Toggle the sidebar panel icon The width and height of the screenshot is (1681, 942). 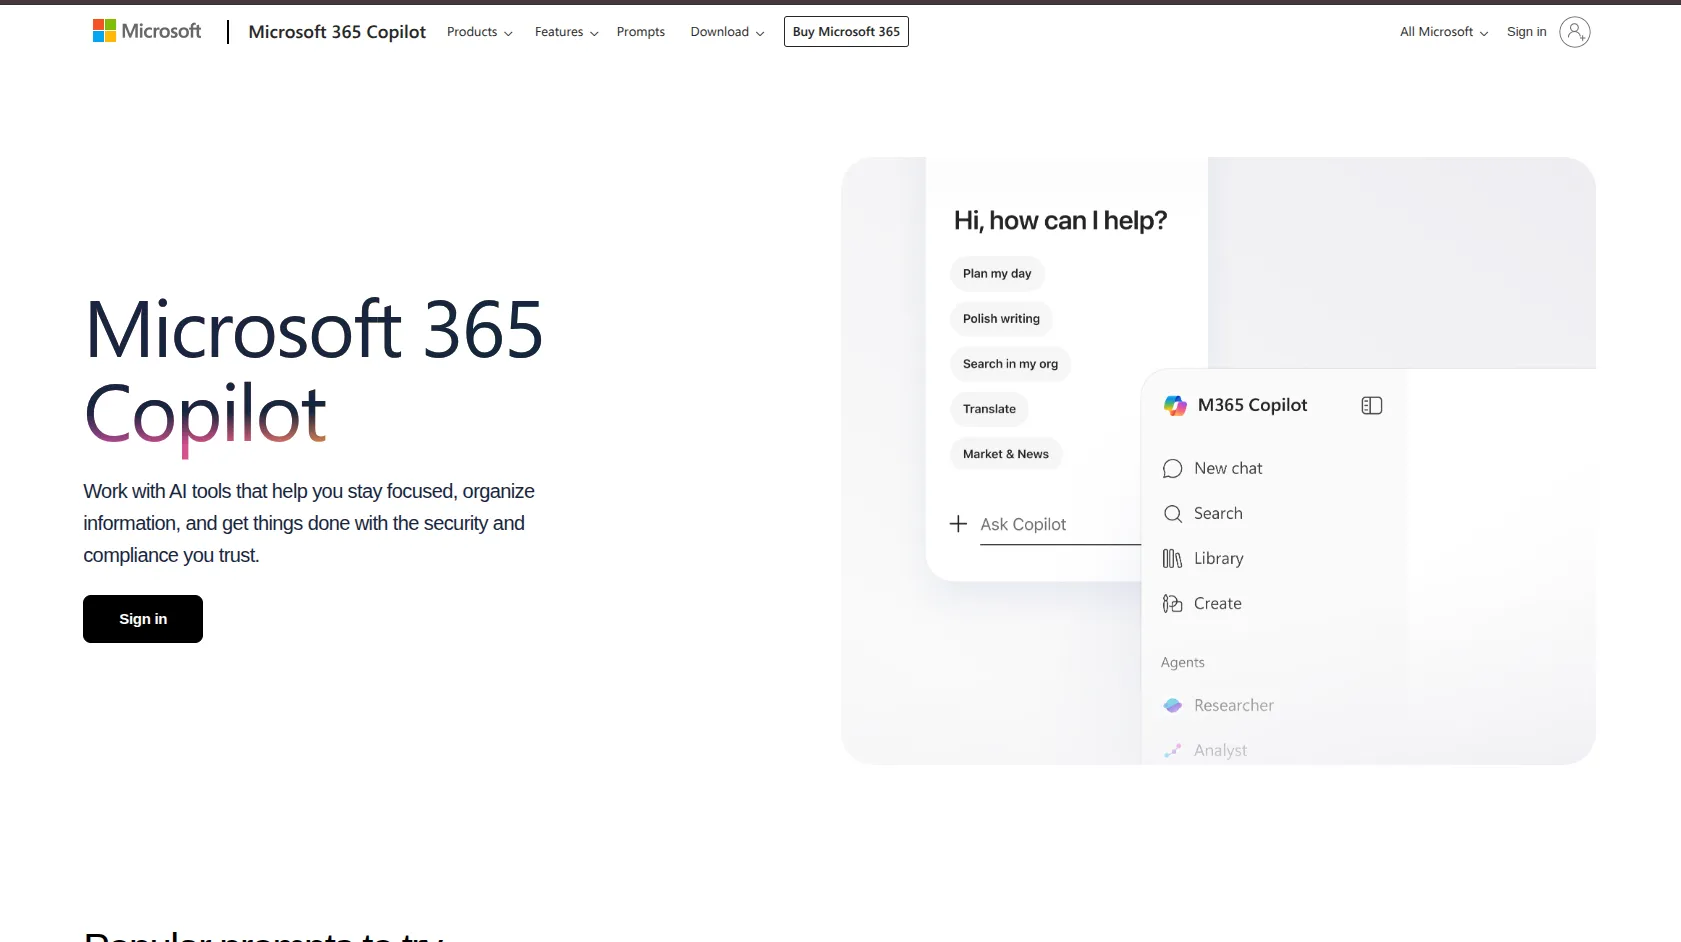tap(1372, 405)
